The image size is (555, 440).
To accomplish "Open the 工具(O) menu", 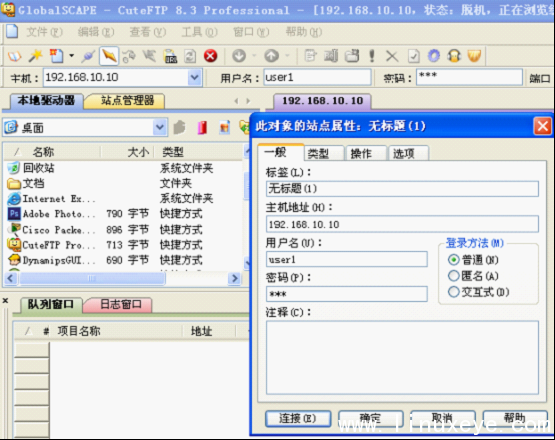I will (199, 32).
